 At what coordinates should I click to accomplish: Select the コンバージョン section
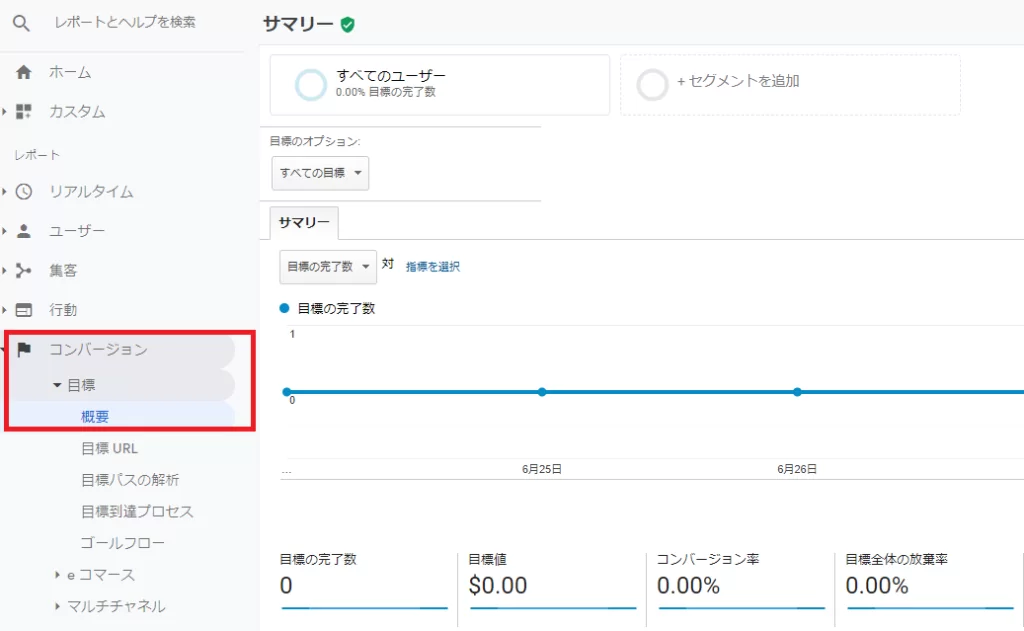99,349
